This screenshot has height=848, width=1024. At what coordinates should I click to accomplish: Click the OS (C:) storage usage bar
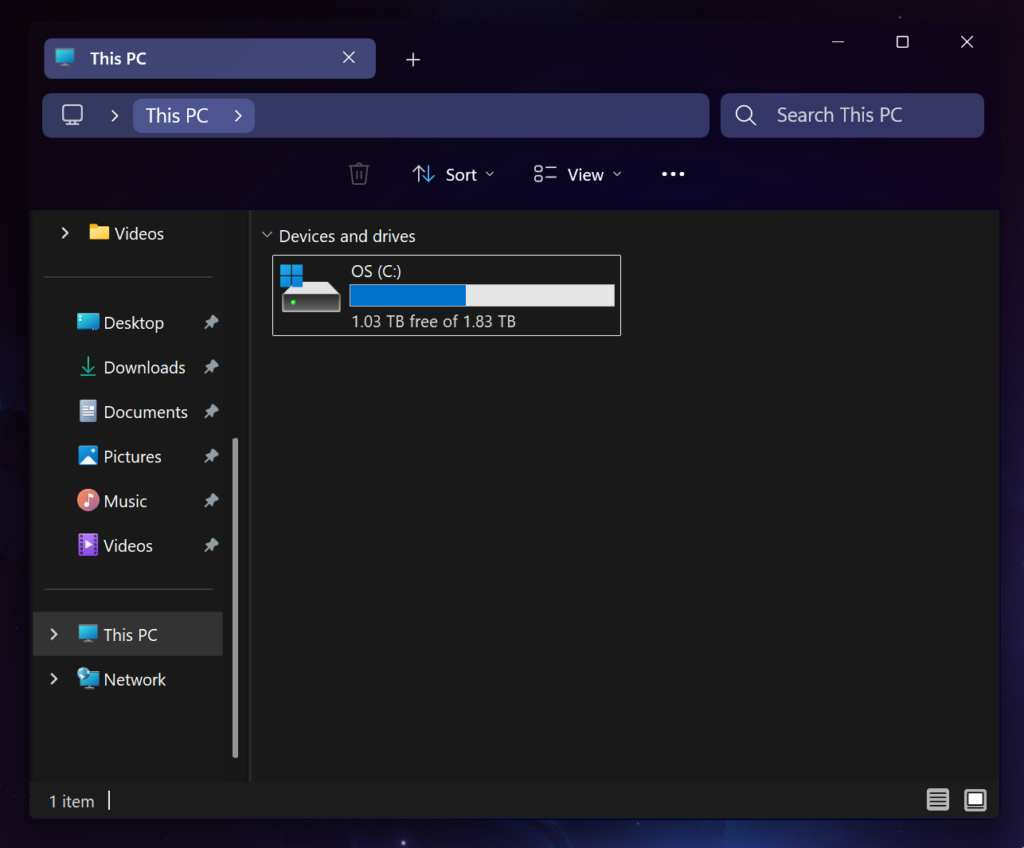[482, 295]
